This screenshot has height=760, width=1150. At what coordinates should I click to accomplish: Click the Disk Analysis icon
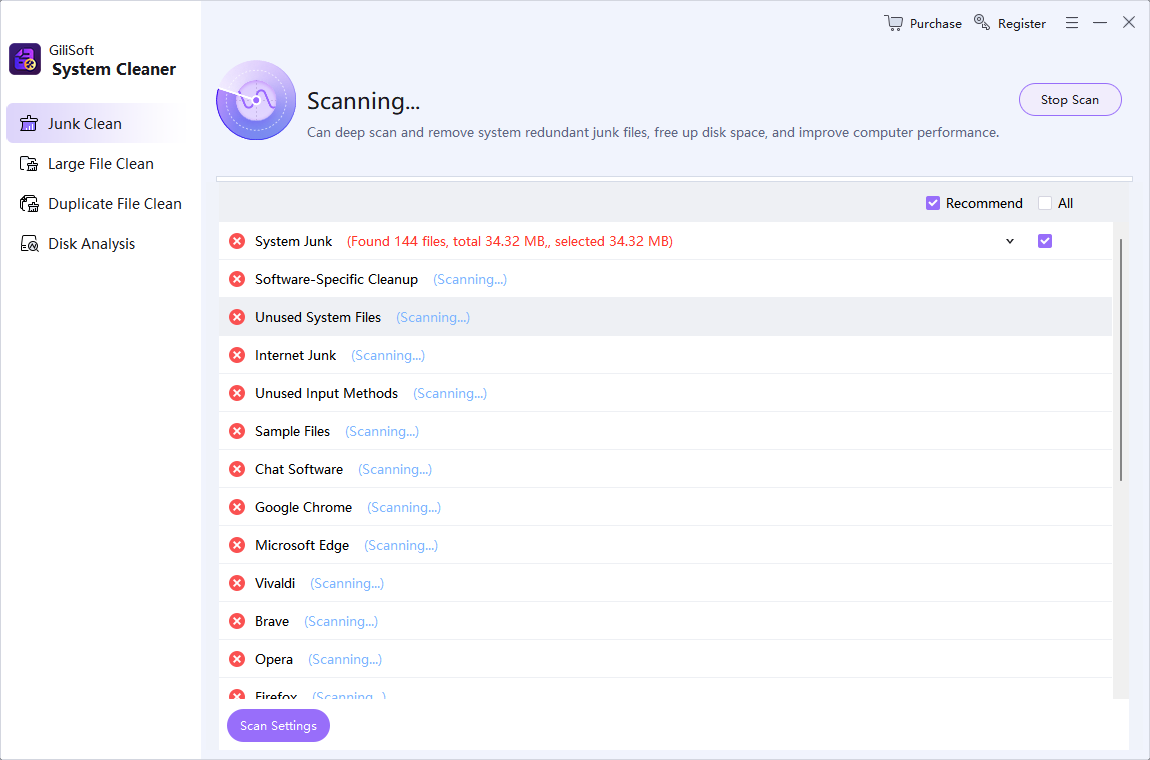(x=29, y=244)
